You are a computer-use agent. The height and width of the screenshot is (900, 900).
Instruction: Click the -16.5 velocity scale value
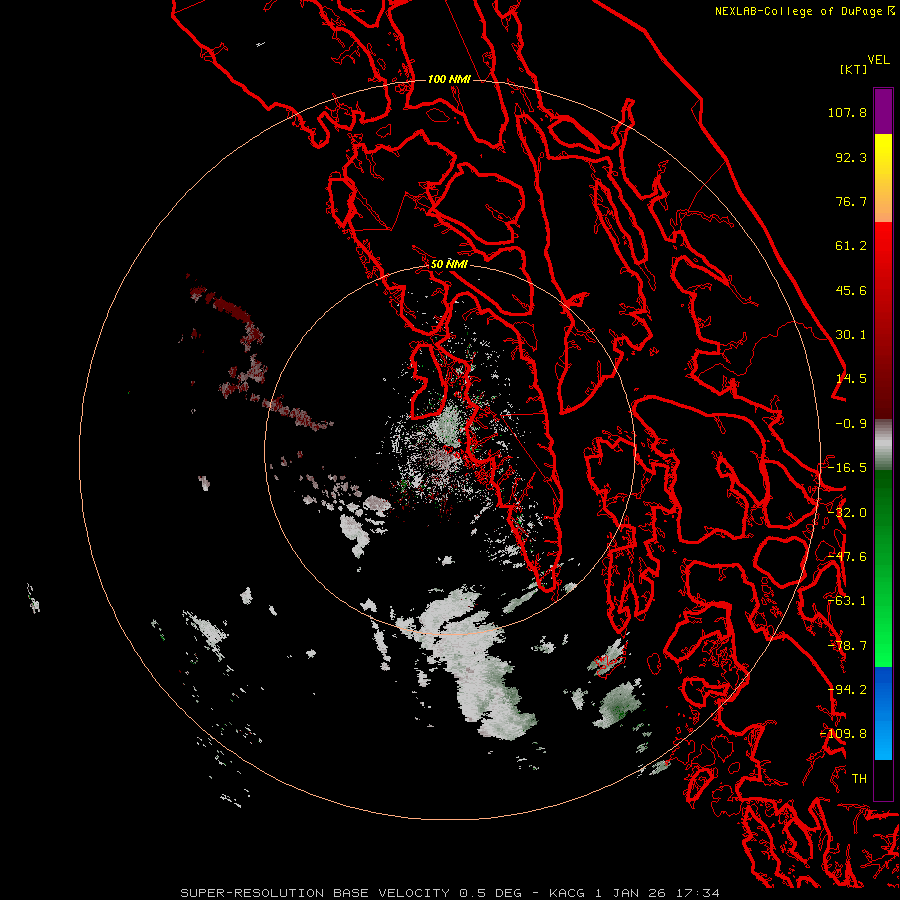847,468
